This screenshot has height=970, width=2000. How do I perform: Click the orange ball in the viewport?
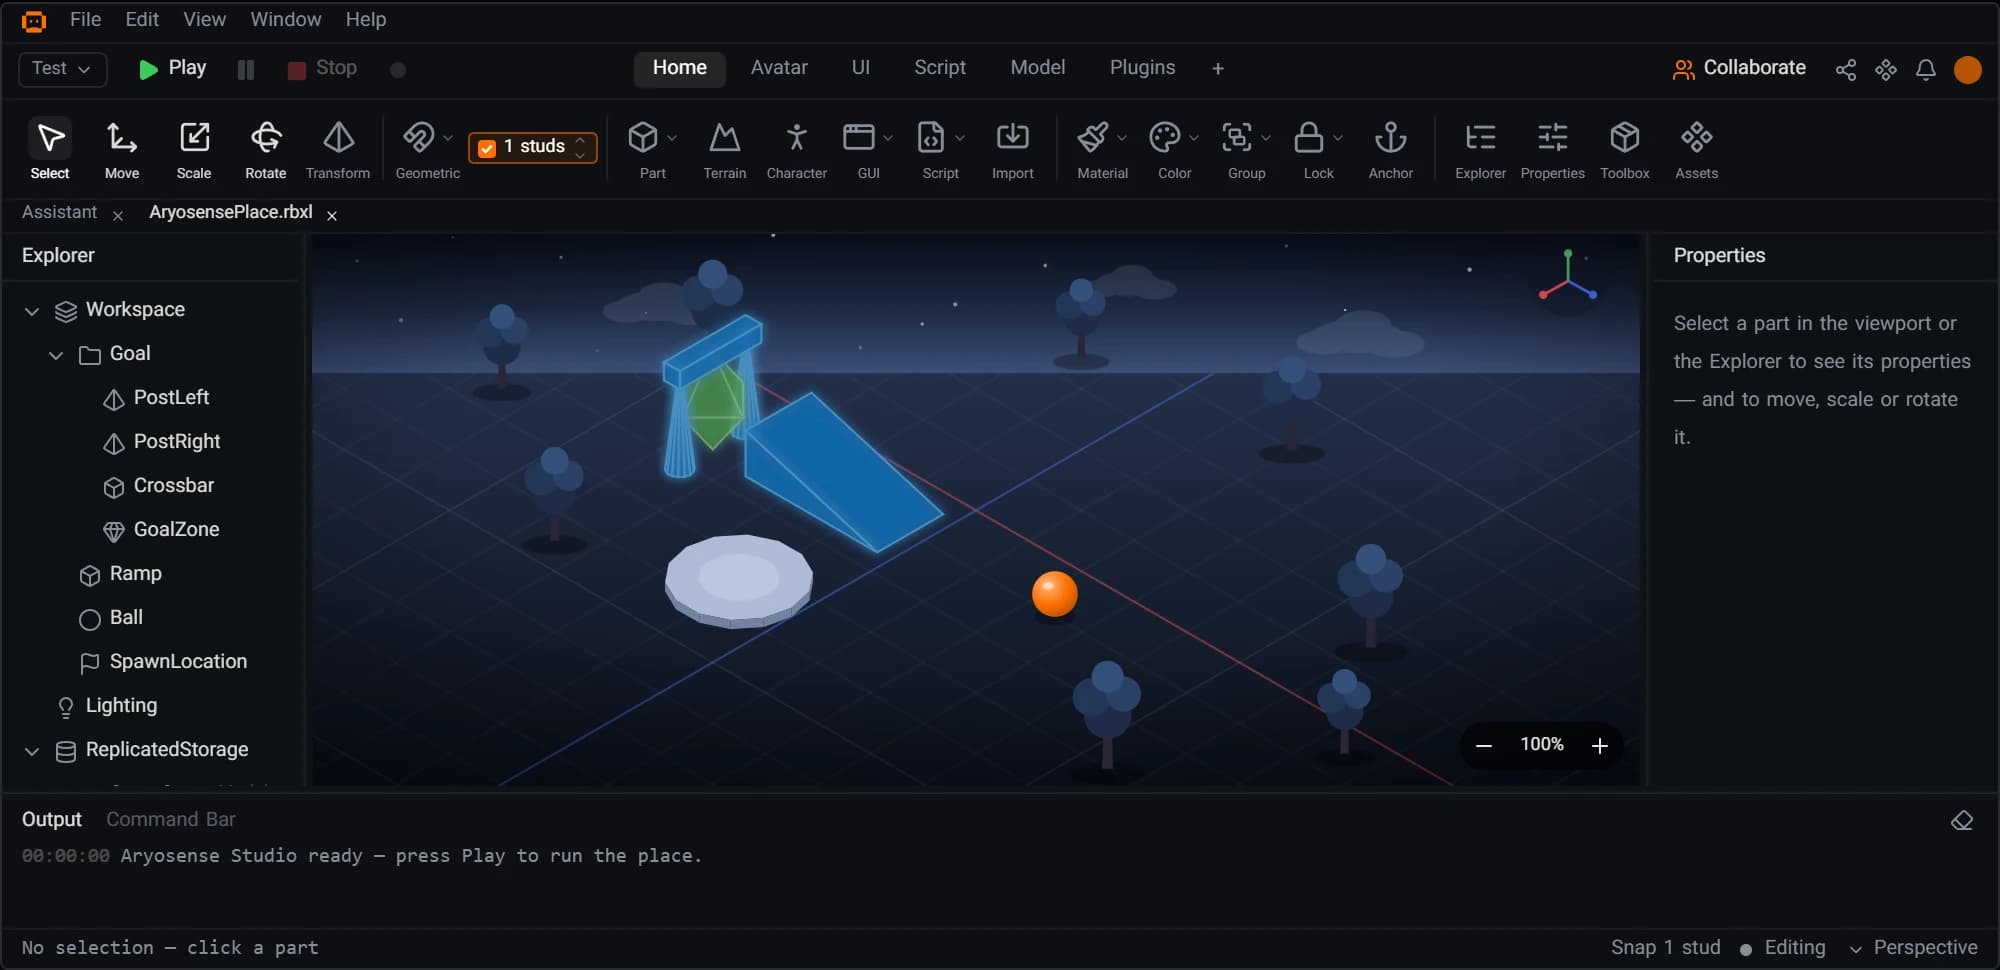click(1055, 594)
